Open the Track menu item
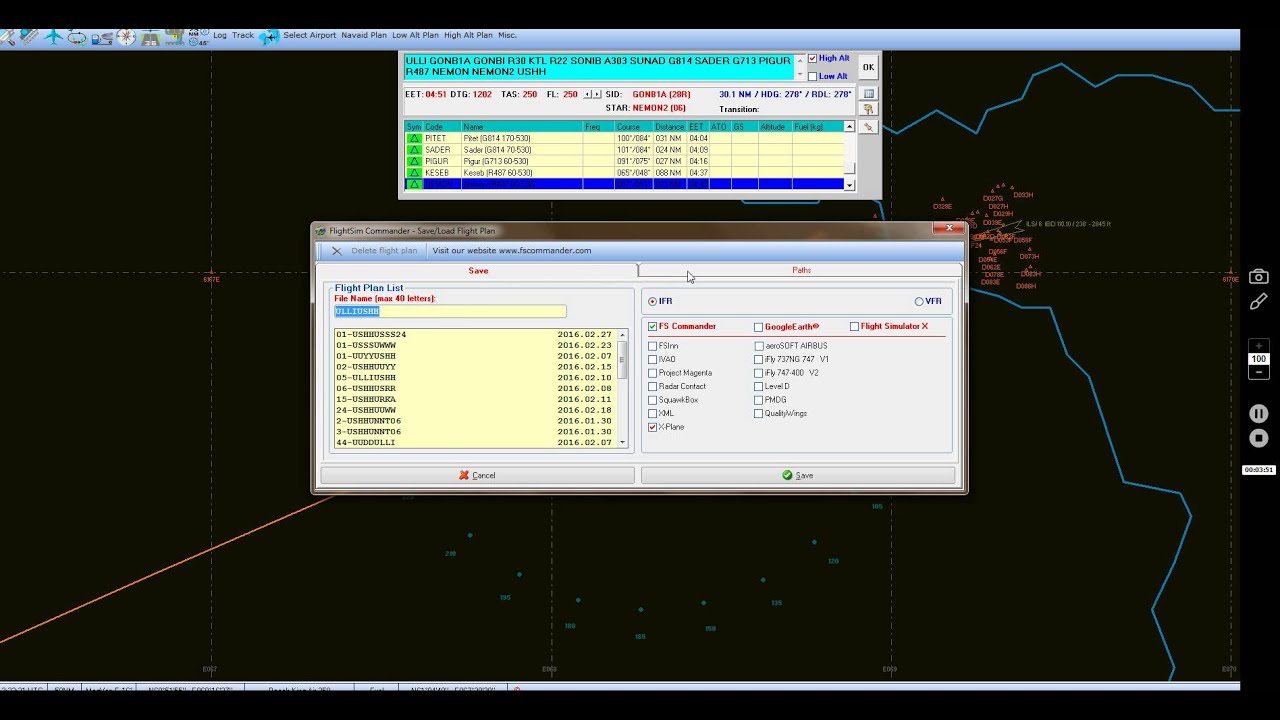The width and height of the screenshot is (1280, 720). pyautogui.click(x=243, y=35)
